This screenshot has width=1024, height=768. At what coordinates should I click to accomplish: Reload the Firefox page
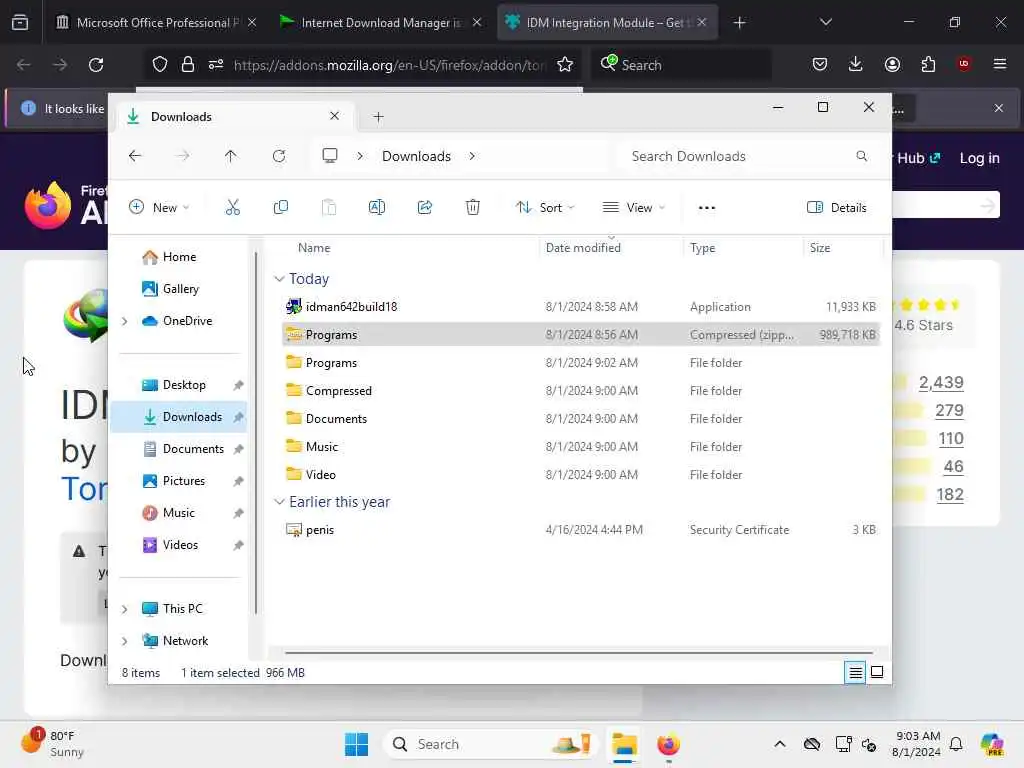[x=96, y=65]
